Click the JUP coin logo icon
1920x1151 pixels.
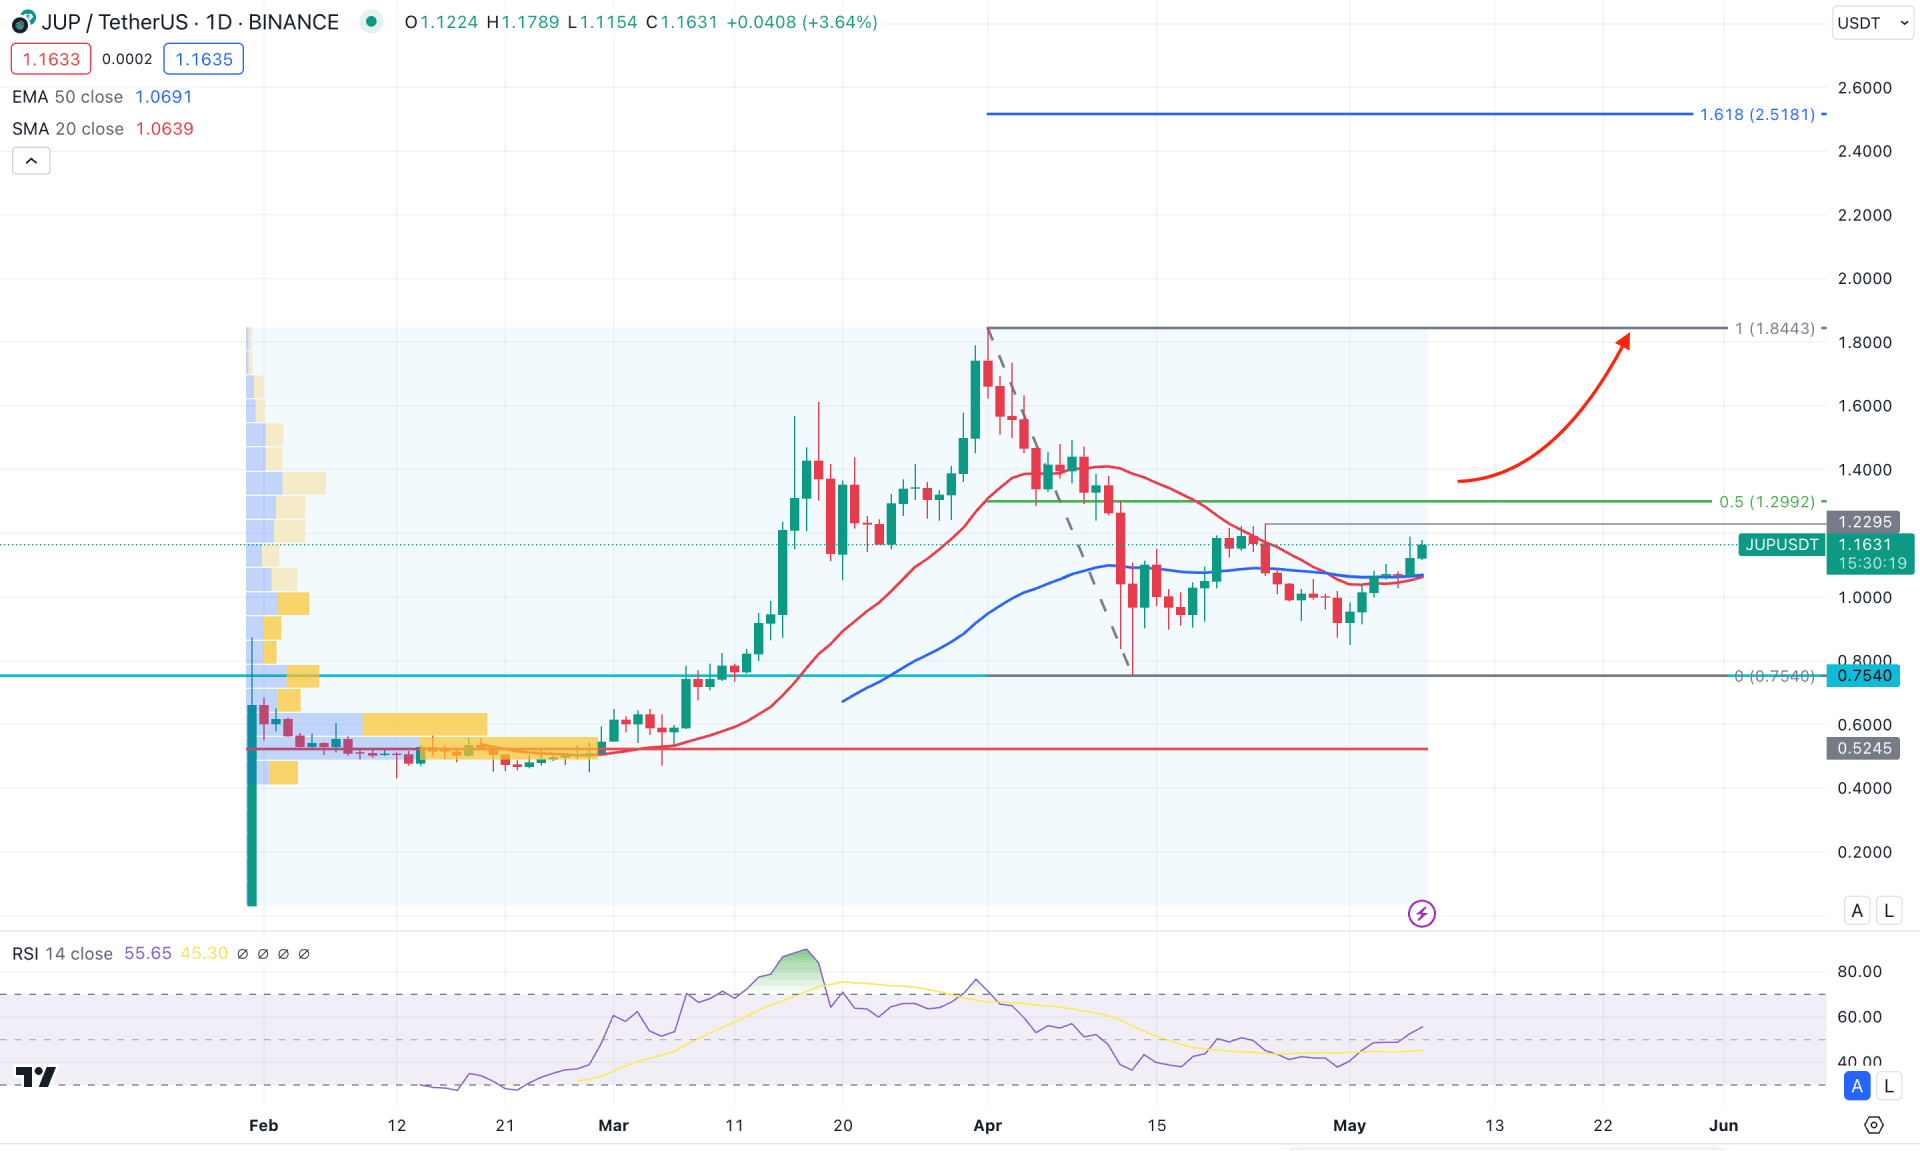pyautogui.click(x=23, y=22)
